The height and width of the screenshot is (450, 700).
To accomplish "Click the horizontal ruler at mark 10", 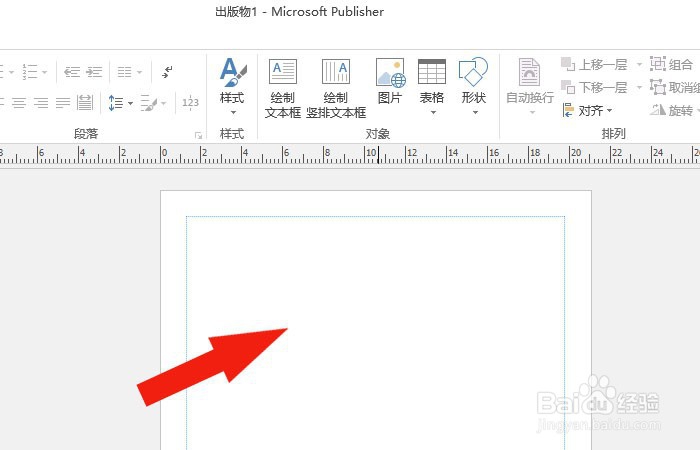I will point(371,154).
